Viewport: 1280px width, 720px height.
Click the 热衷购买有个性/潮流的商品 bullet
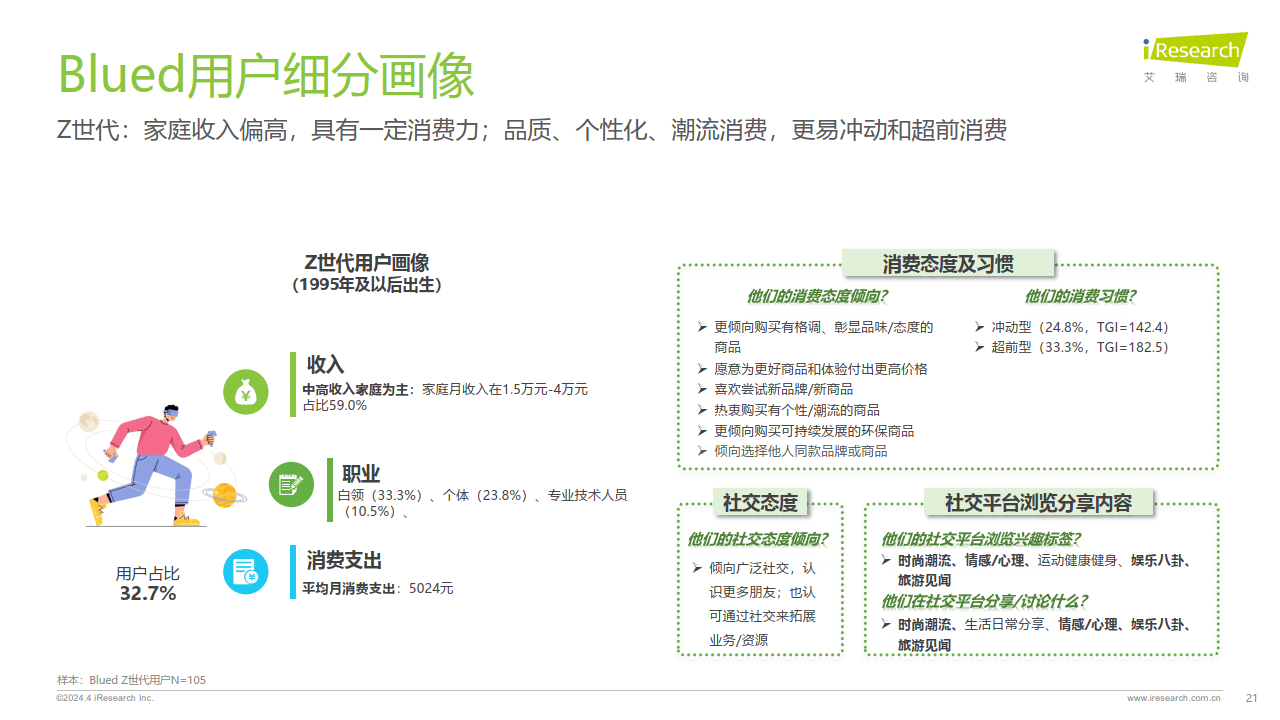(788, 410)
